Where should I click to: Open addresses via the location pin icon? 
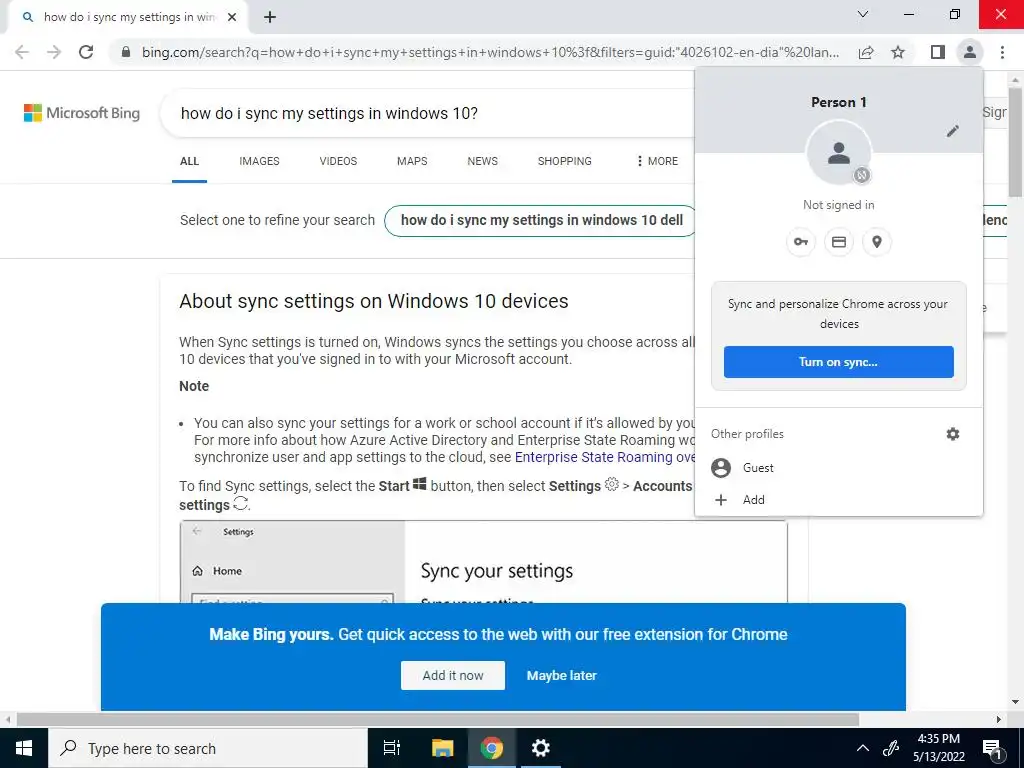coord(877,242)
